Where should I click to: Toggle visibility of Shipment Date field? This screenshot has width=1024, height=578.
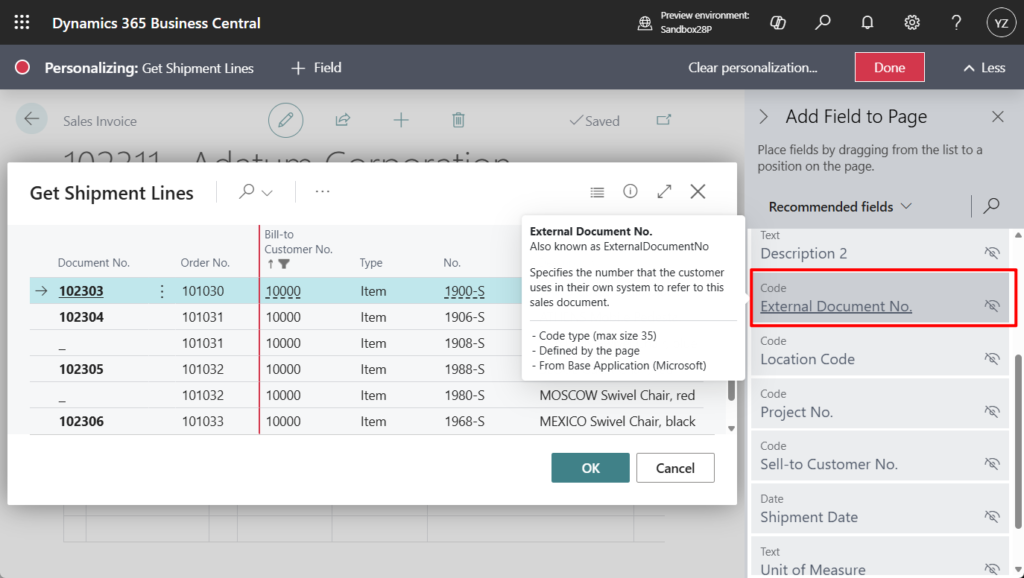coord(992,516)
